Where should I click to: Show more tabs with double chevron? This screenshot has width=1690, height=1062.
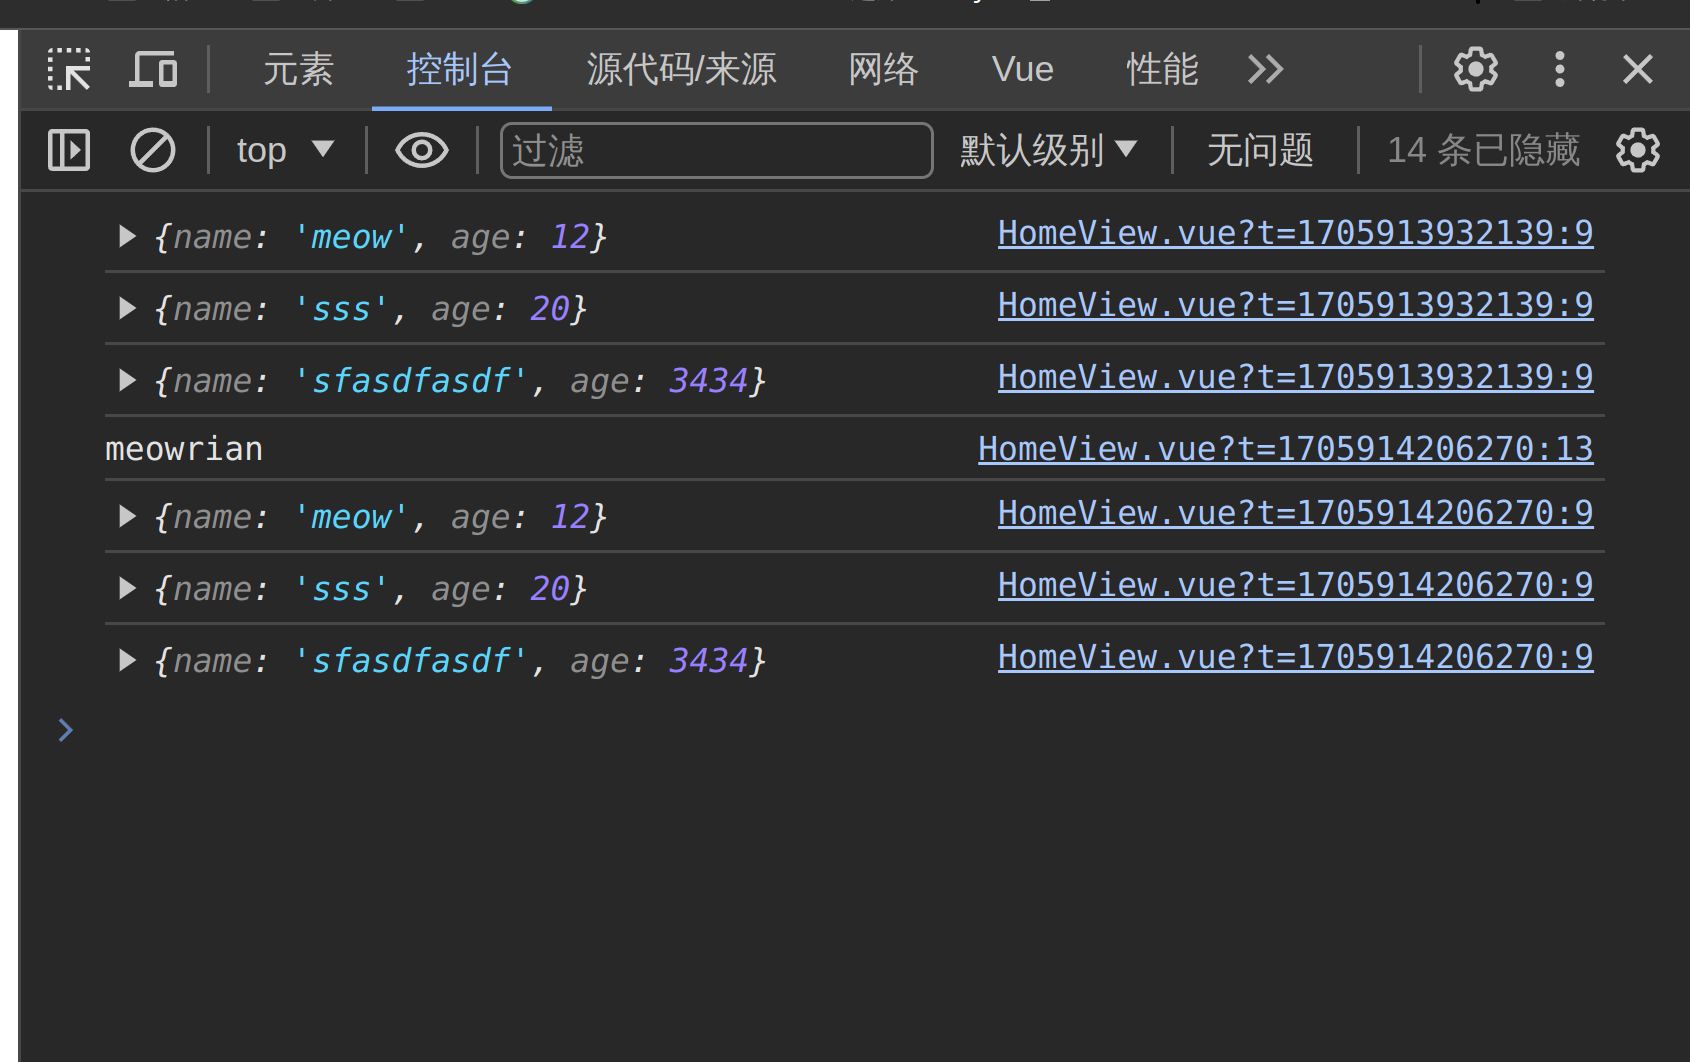pos(1265,70)
